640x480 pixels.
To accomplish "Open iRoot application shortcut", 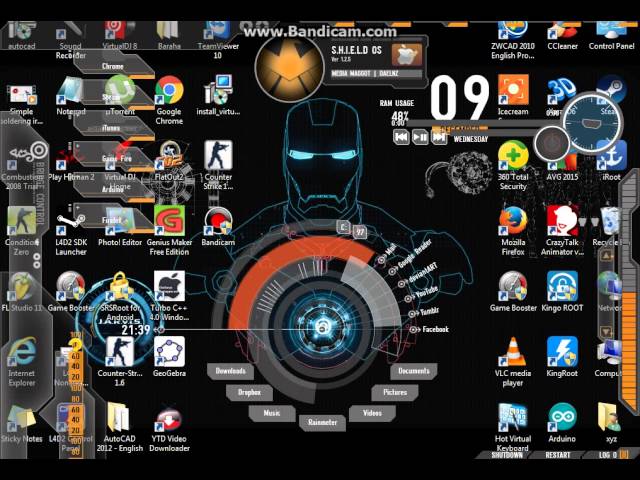I will (611, 156).
